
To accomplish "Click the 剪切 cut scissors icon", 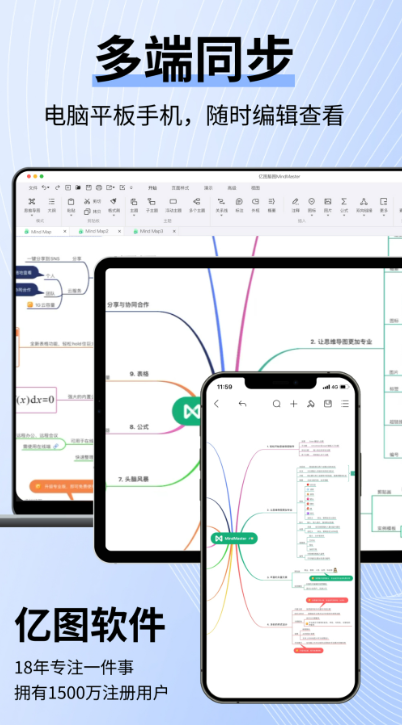I will (87, 201).
